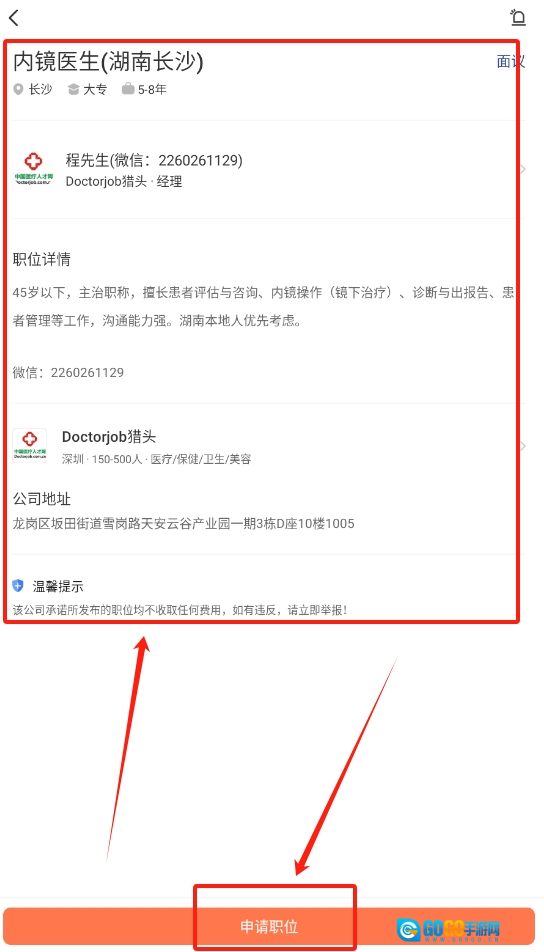Go back using the top-left arrow

pyautogui.click(x=14, y=18)
